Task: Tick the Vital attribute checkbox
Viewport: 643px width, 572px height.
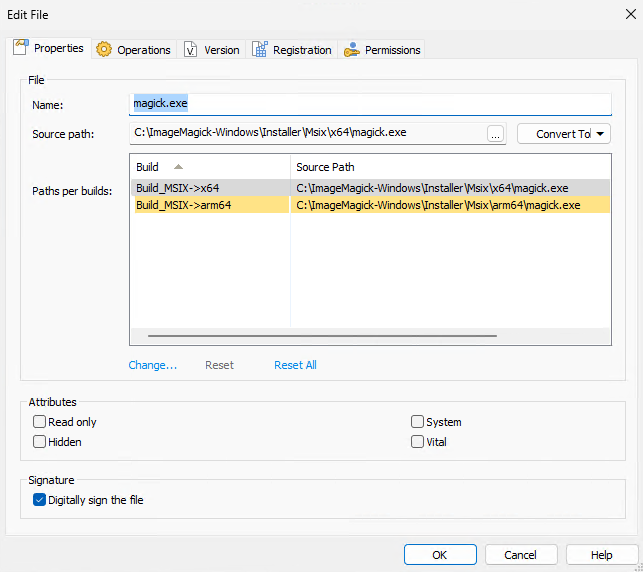Action: point(418,442)
